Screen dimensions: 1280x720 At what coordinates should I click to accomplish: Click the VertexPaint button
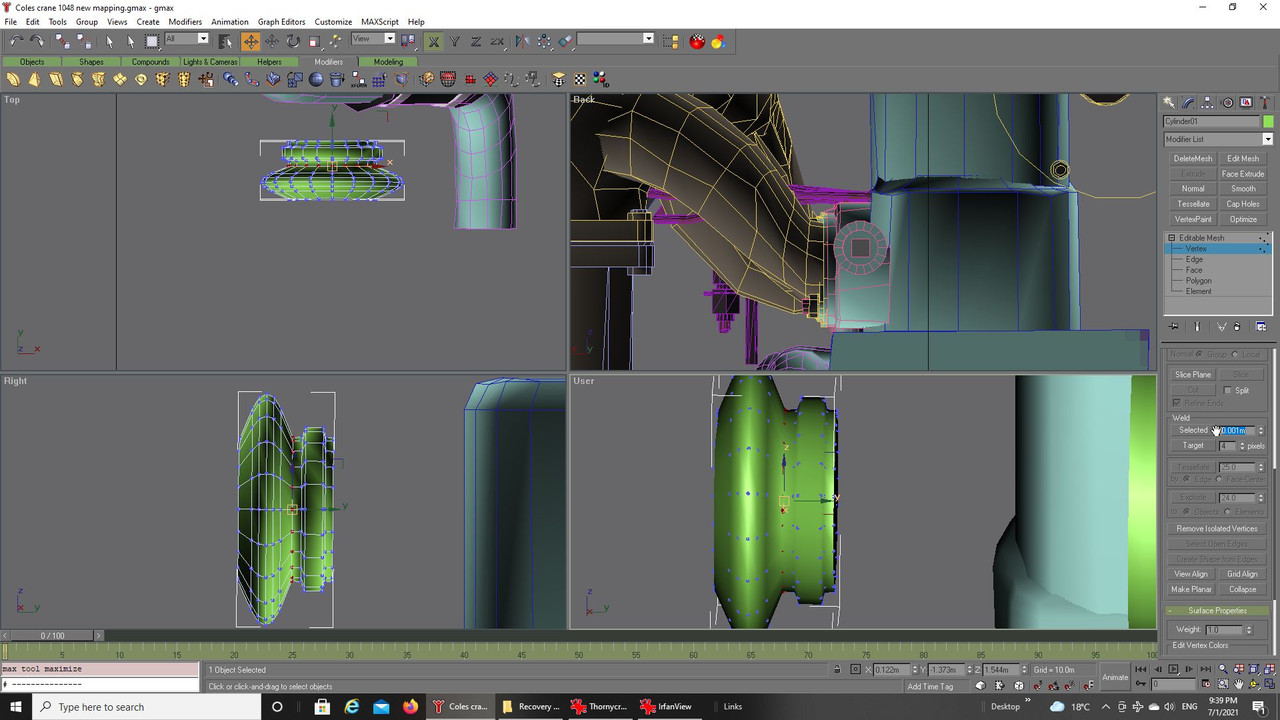(x=1192, y=218)
